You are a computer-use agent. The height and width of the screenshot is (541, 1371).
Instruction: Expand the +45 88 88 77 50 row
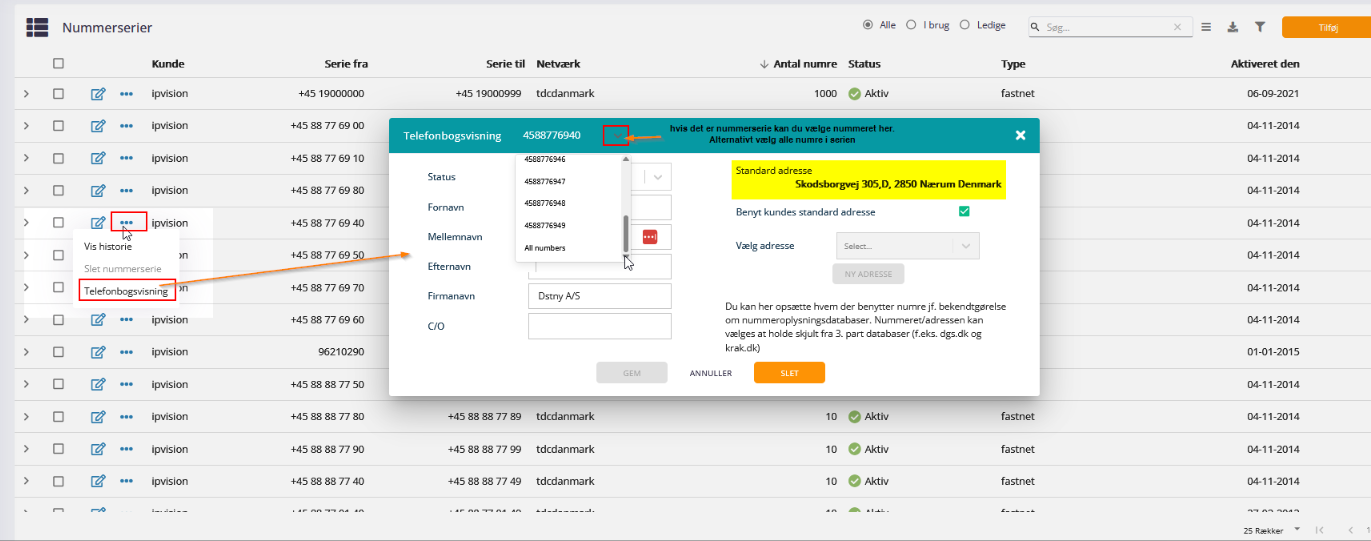26,384
